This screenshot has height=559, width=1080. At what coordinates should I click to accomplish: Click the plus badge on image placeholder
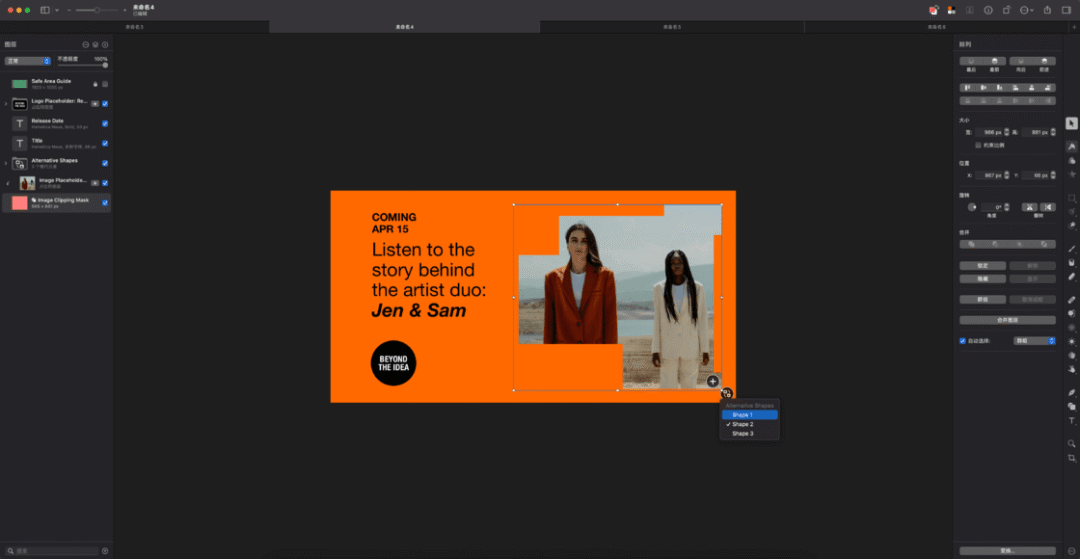point(713,381)
